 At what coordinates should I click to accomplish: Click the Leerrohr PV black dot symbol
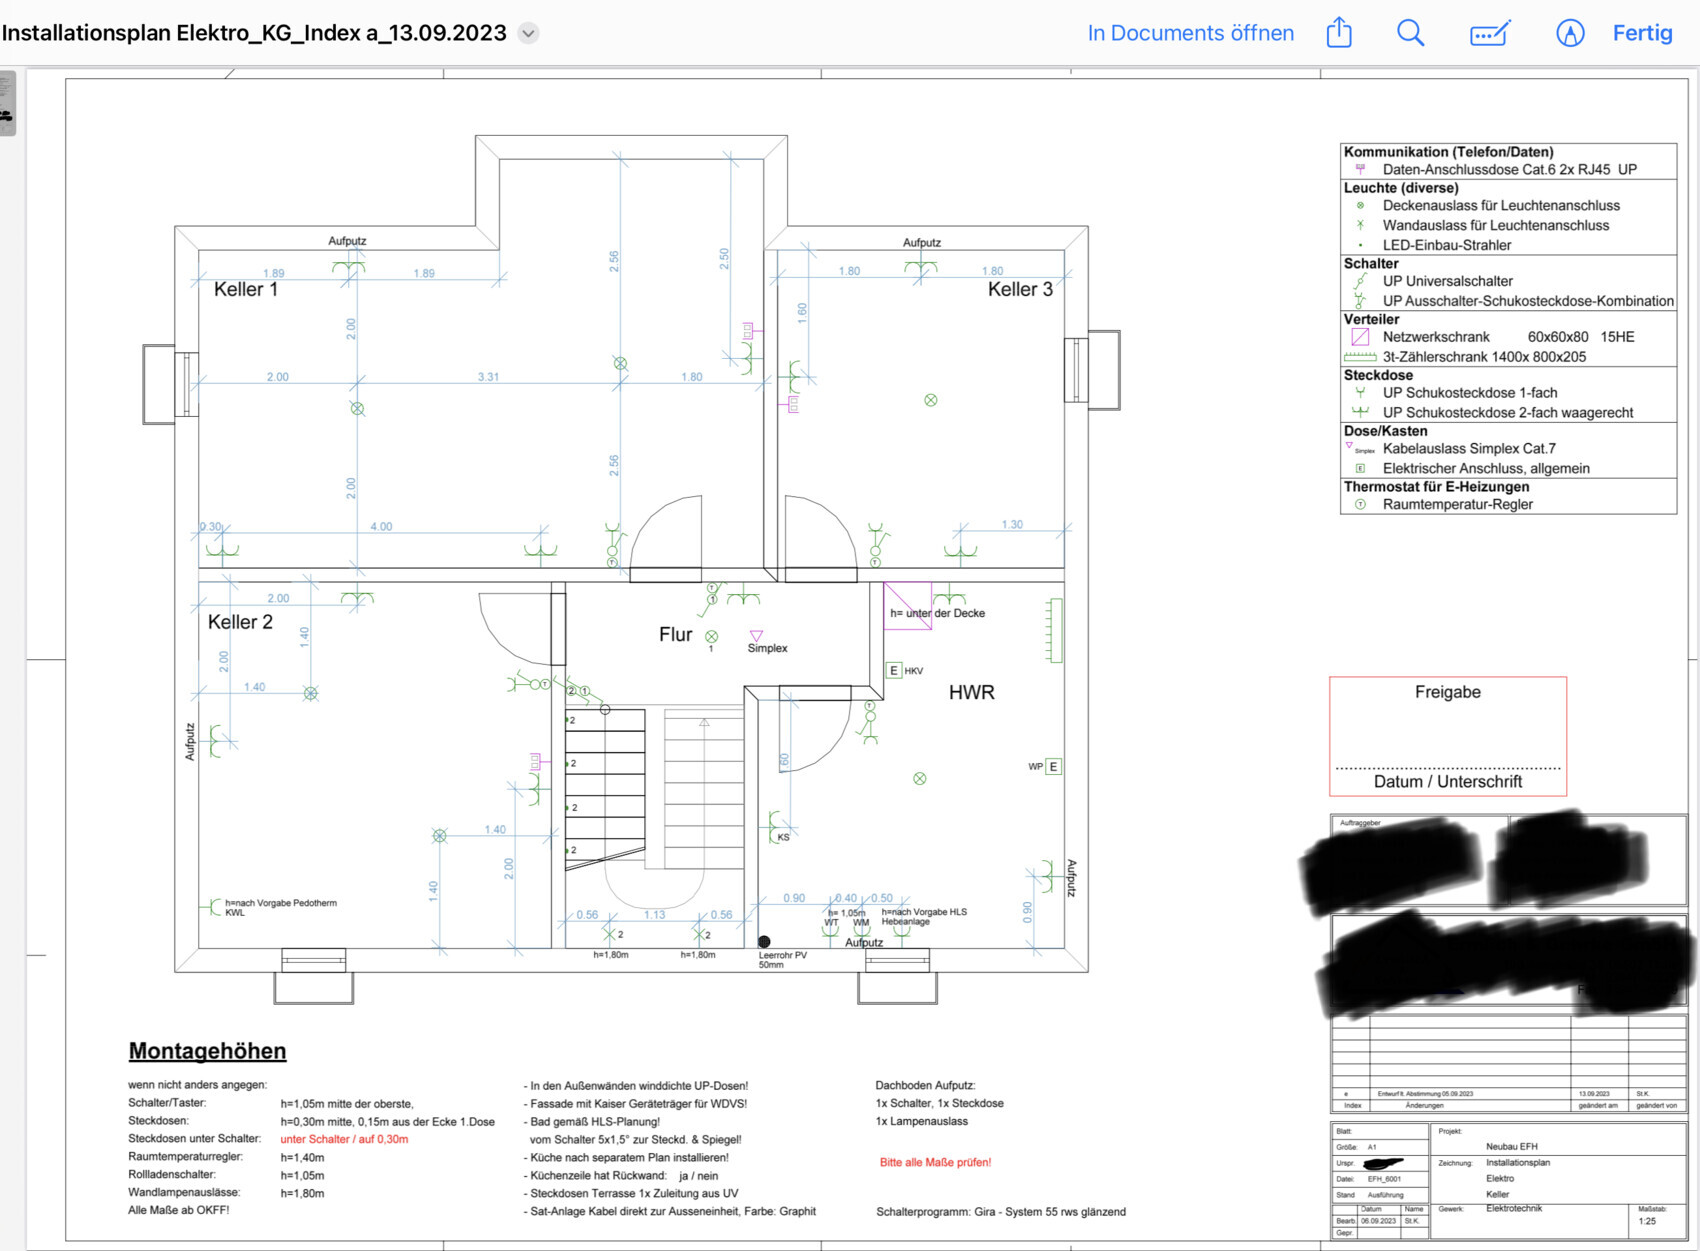(764, 941)
